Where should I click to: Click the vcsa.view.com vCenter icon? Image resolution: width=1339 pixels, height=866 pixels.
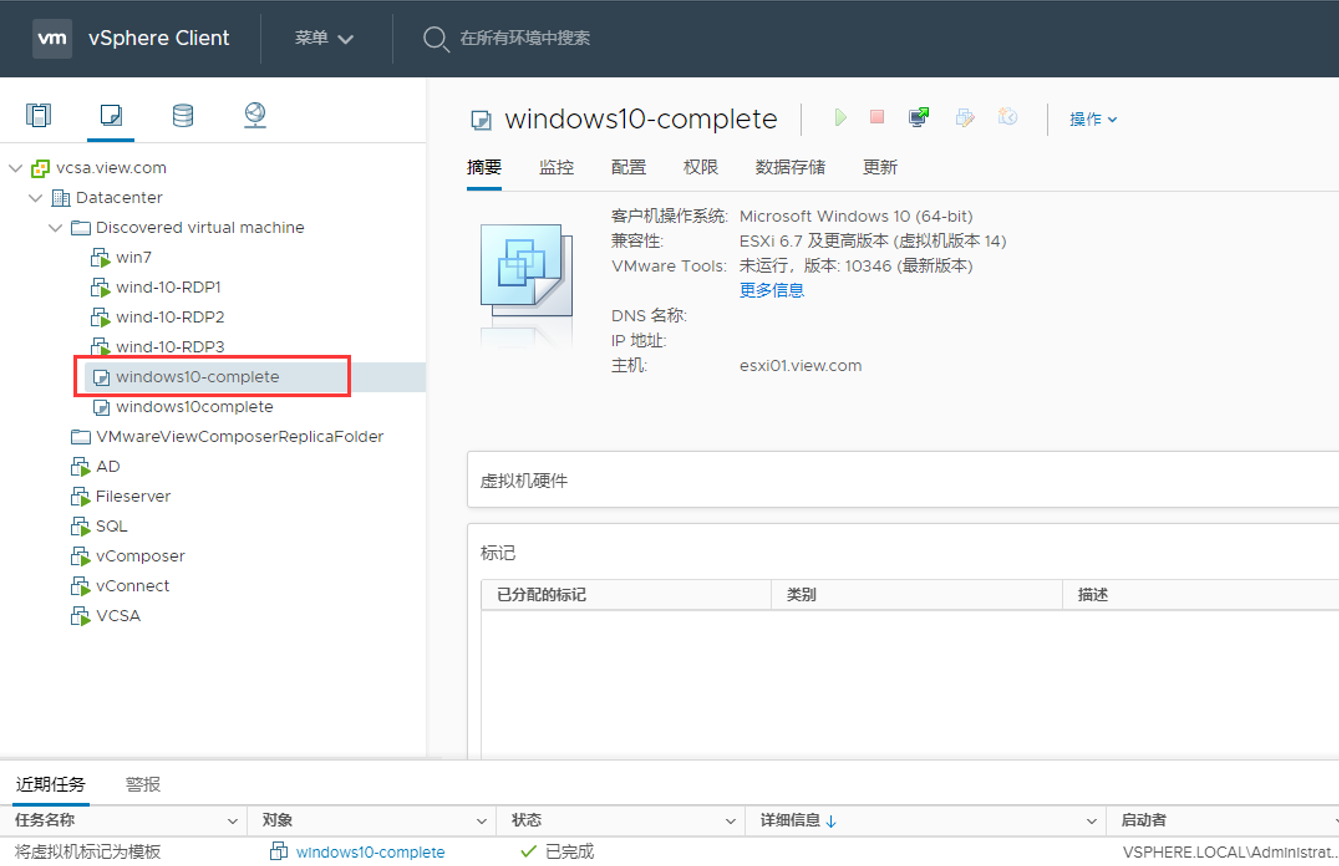pos(40,168)
